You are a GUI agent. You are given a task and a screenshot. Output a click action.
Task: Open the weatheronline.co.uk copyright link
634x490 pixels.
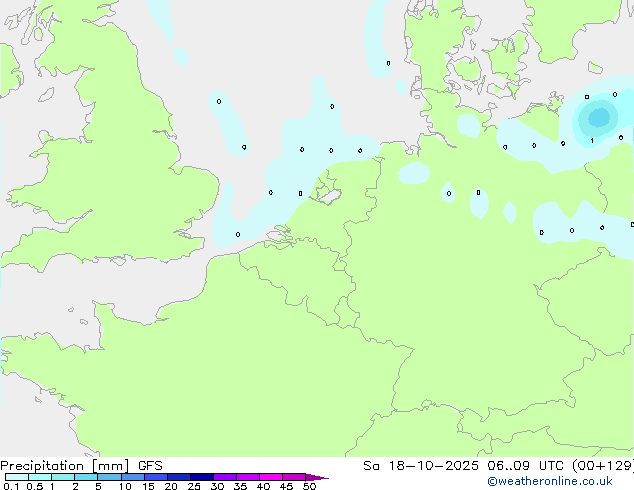pyautogui.click(x=550, y=481)
